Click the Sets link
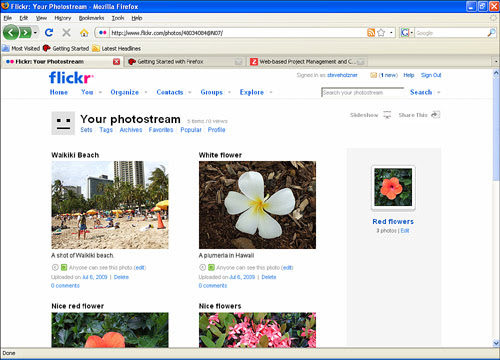500x360 pixels. [86, 130]
